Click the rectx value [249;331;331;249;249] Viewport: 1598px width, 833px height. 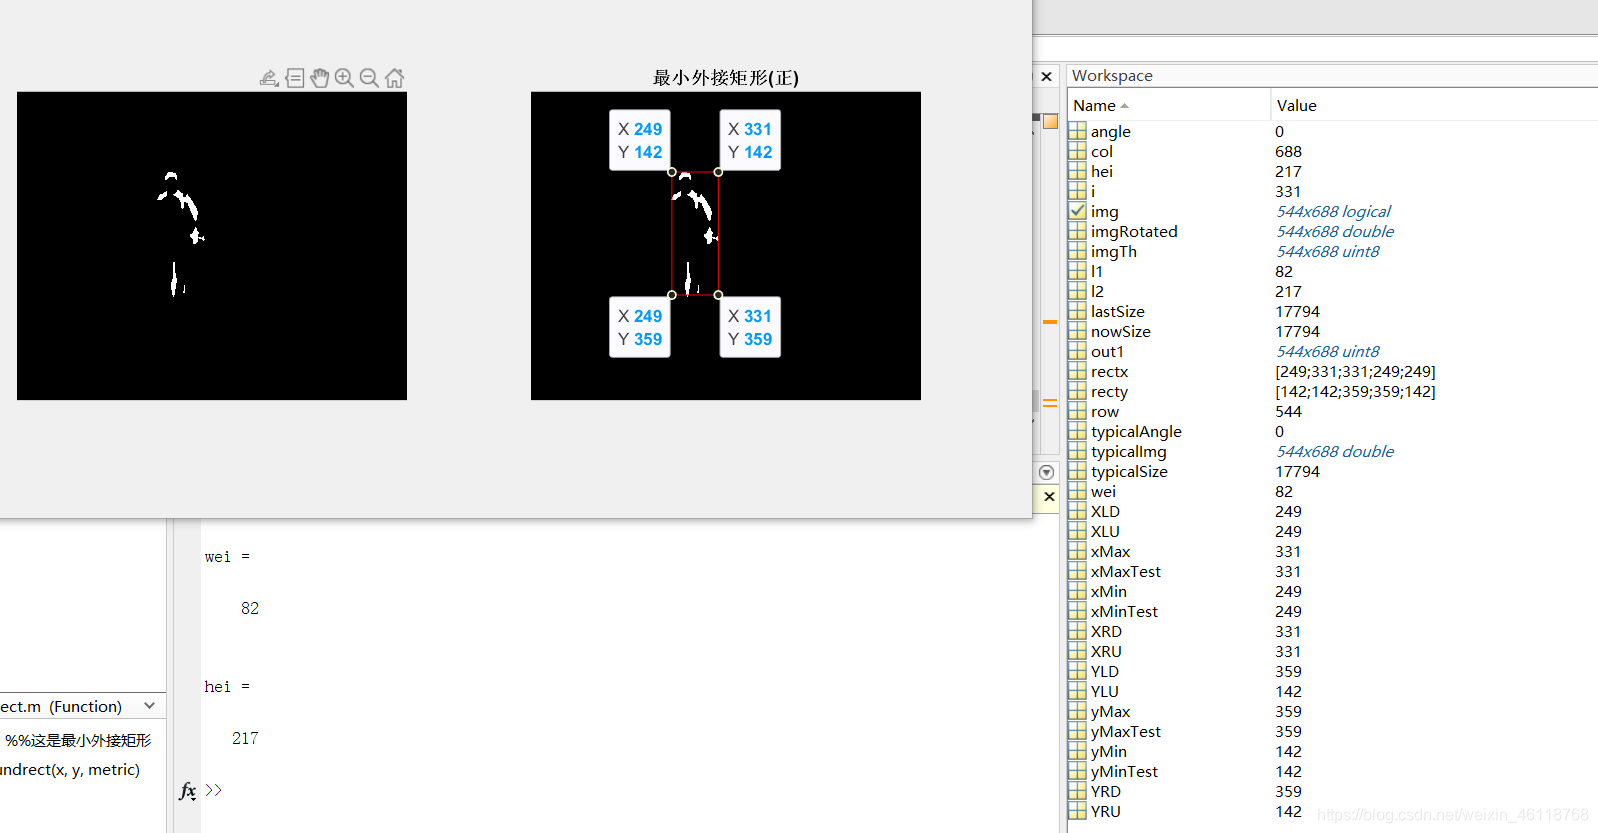click(x=1355, y=371)
